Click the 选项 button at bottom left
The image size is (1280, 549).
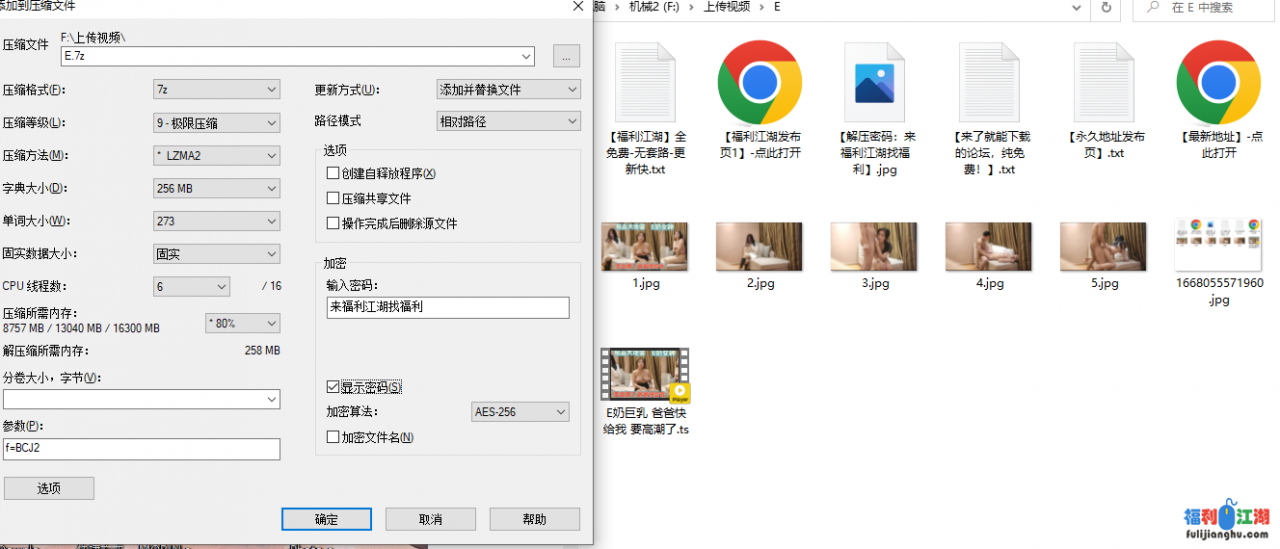pyautogui.click(x=49, y=488)
